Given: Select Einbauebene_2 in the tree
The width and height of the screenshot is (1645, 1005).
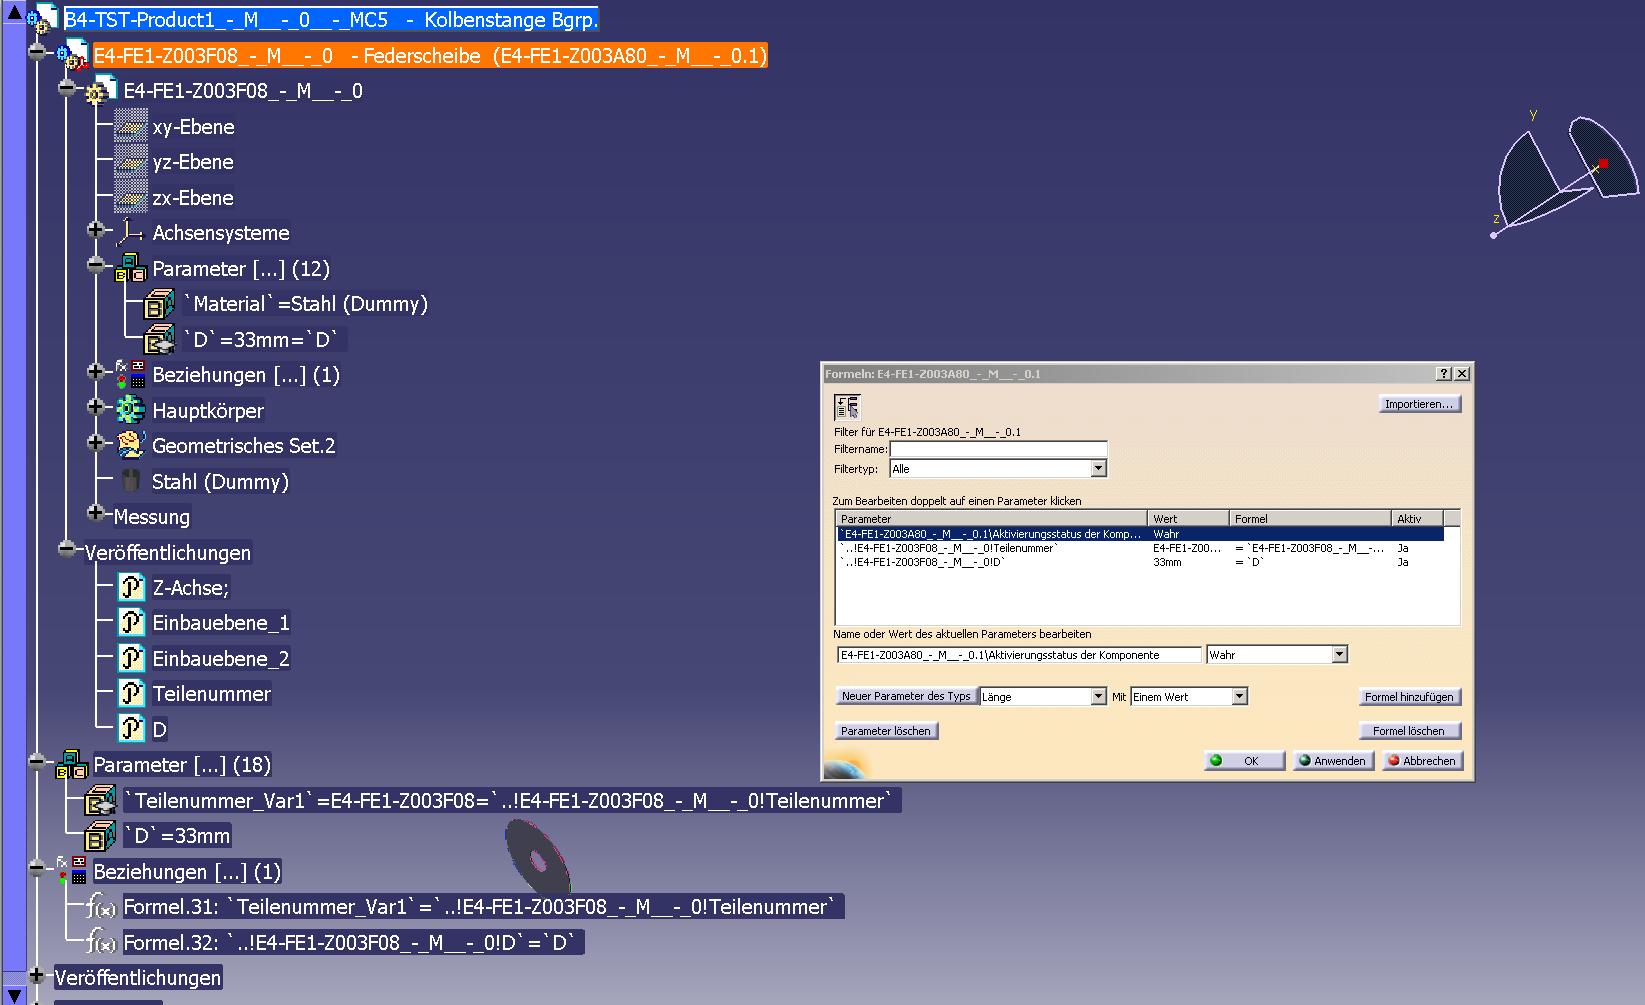Looking at the screenshot, I should tap(221, 658).
